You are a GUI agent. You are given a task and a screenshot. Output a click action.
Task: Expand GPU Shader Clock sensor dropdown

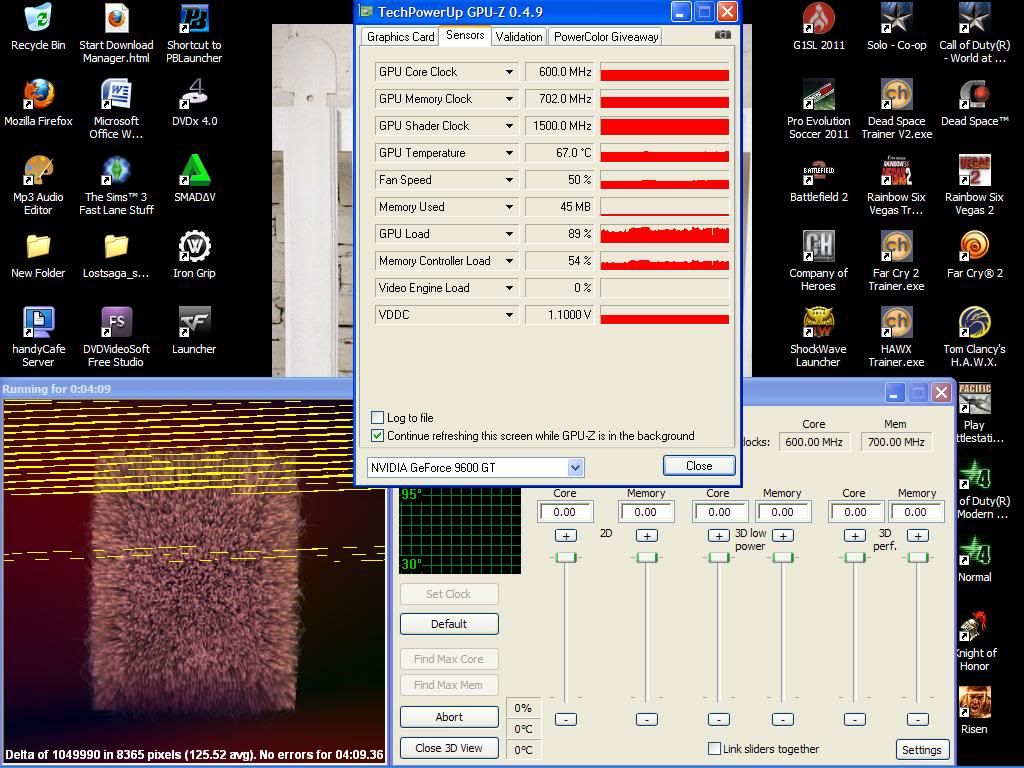509,125
